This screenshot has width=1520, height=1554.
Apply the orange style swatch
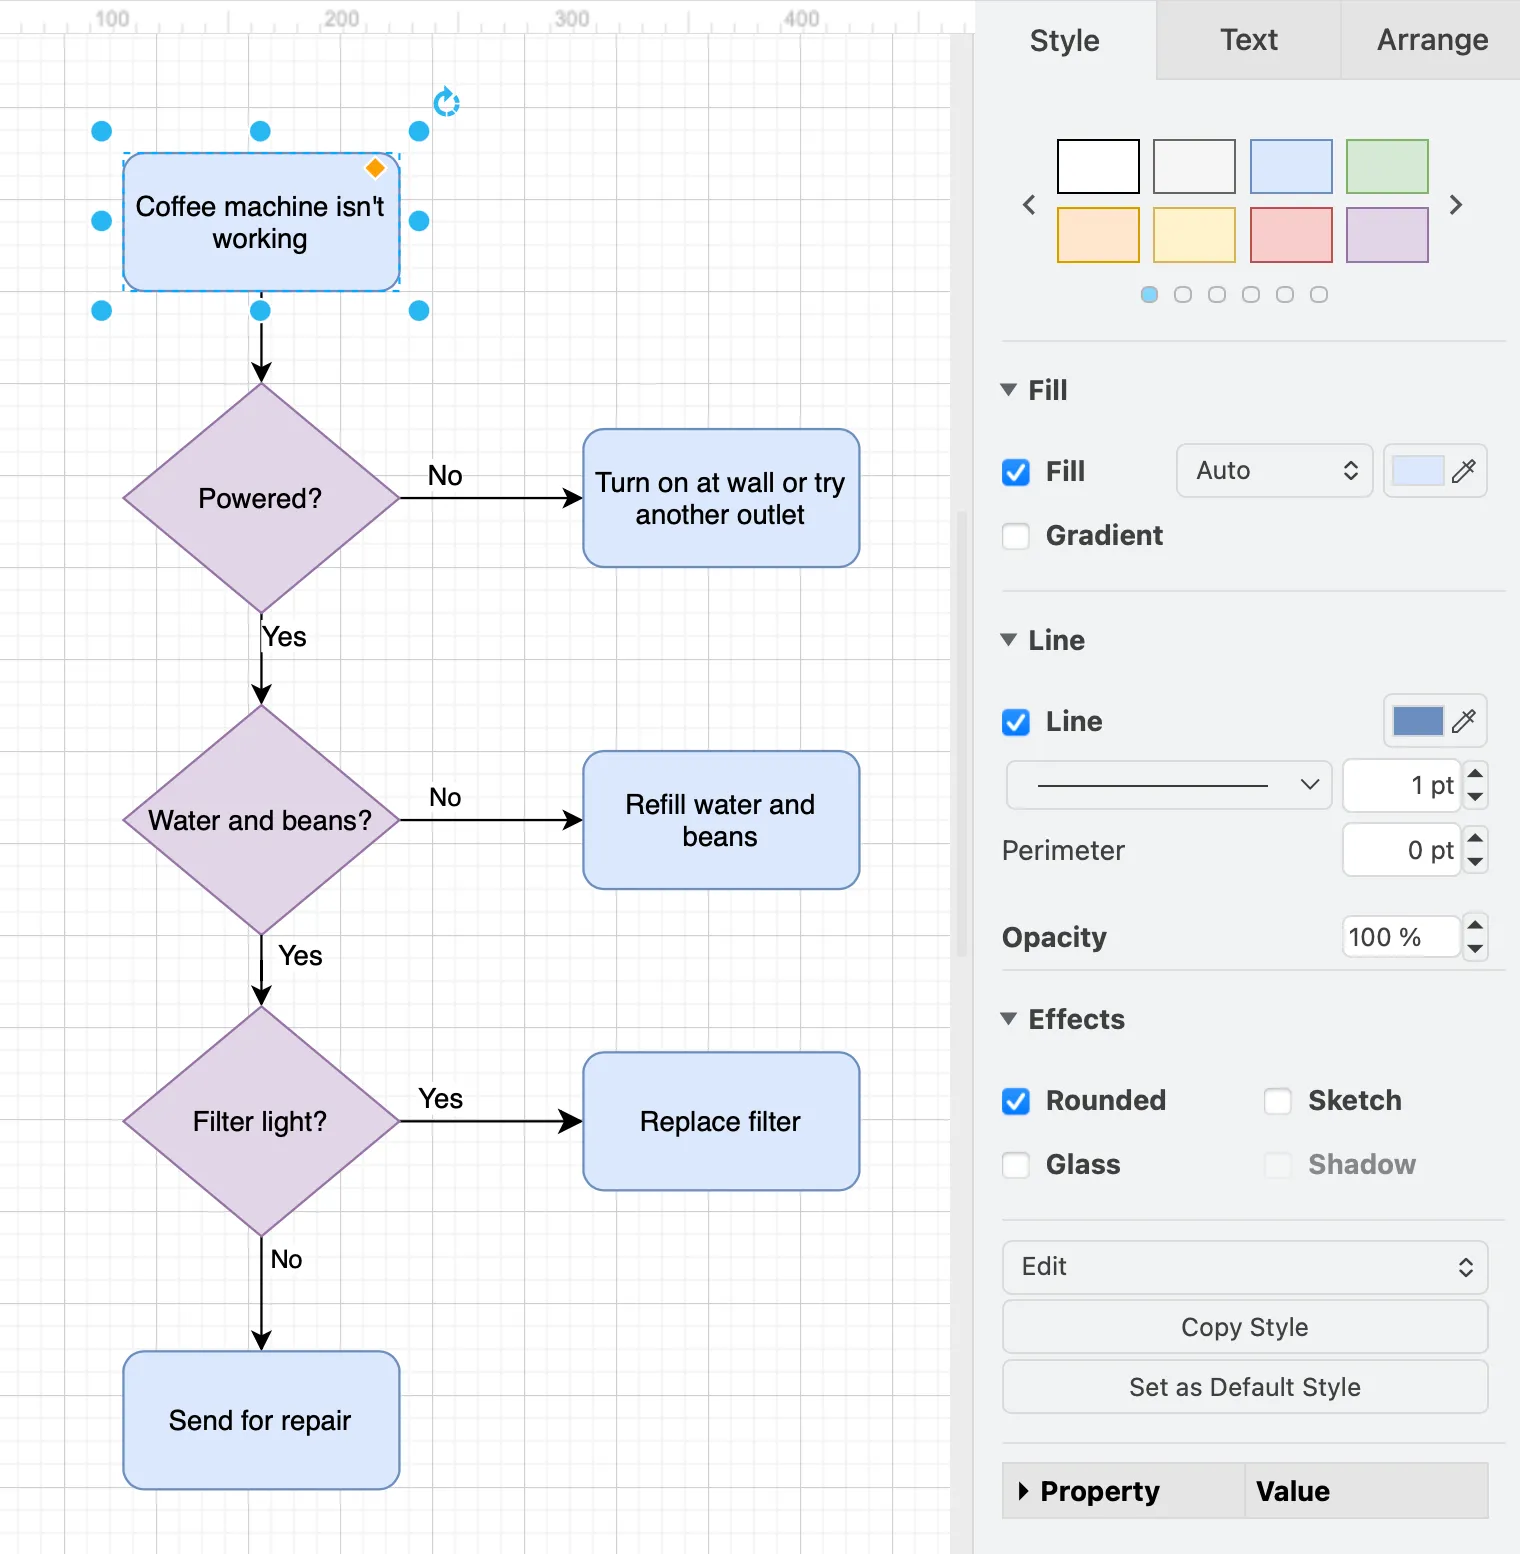pos(1098,235)
